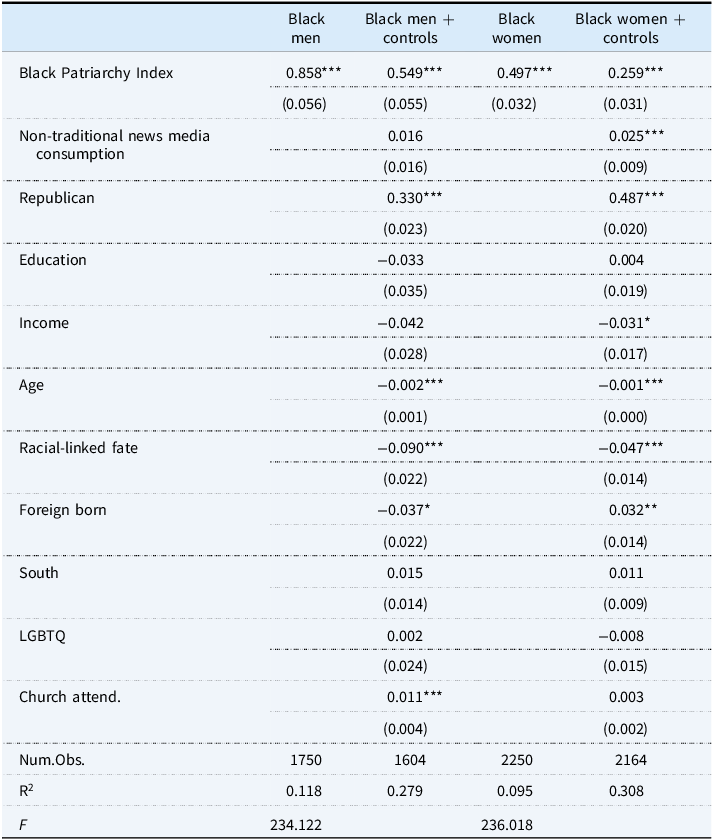Click the Black women column header

point(516,28)
